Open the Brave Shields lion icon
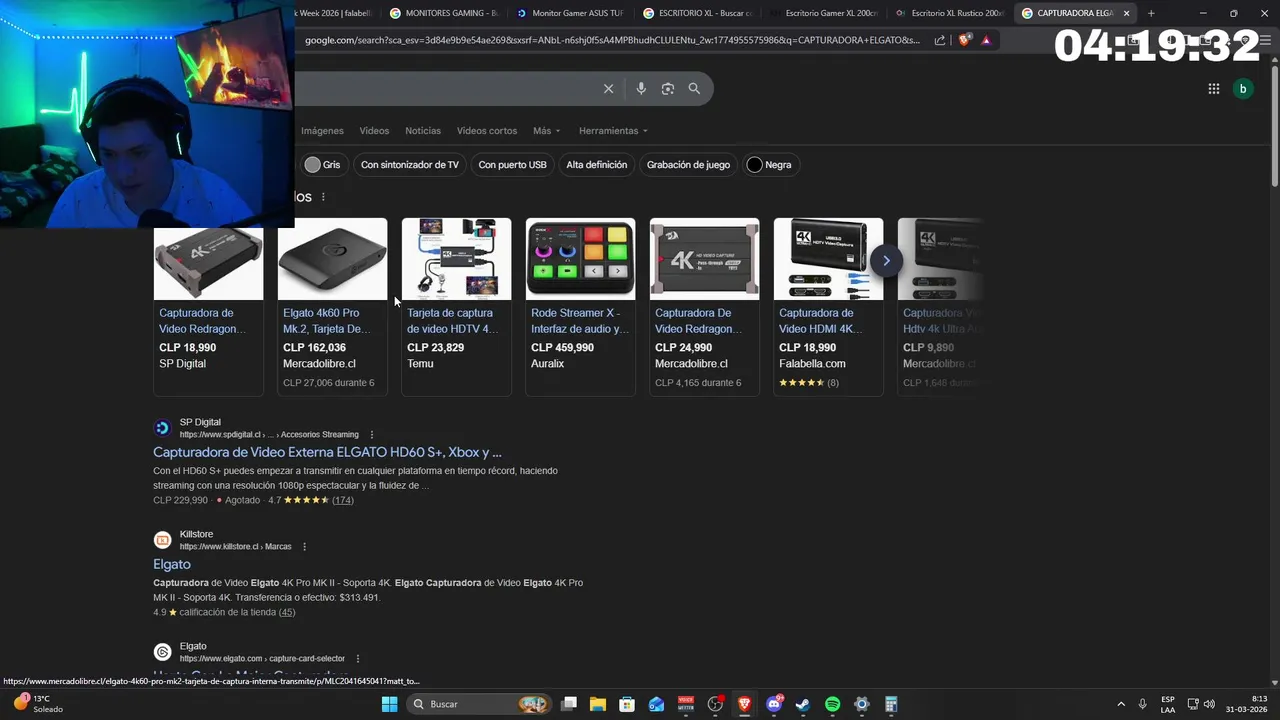Image resolution: width=1280 pixels, height=720 pixels. tap(964, 40)
